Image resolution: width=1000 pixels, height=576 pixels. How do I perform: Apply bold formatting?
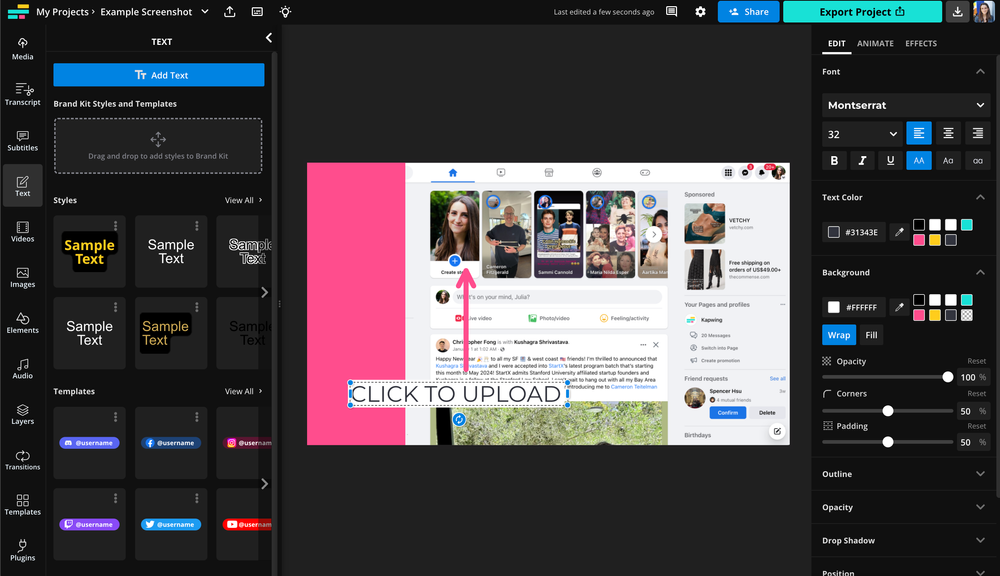834,159
